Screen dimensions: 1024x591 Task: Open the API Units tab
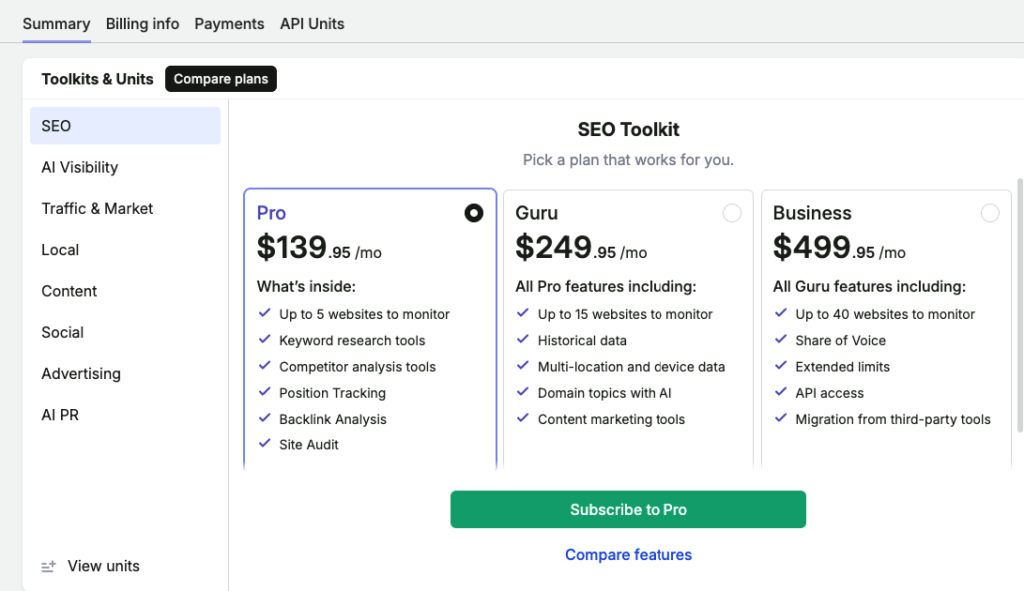(312, 24)
